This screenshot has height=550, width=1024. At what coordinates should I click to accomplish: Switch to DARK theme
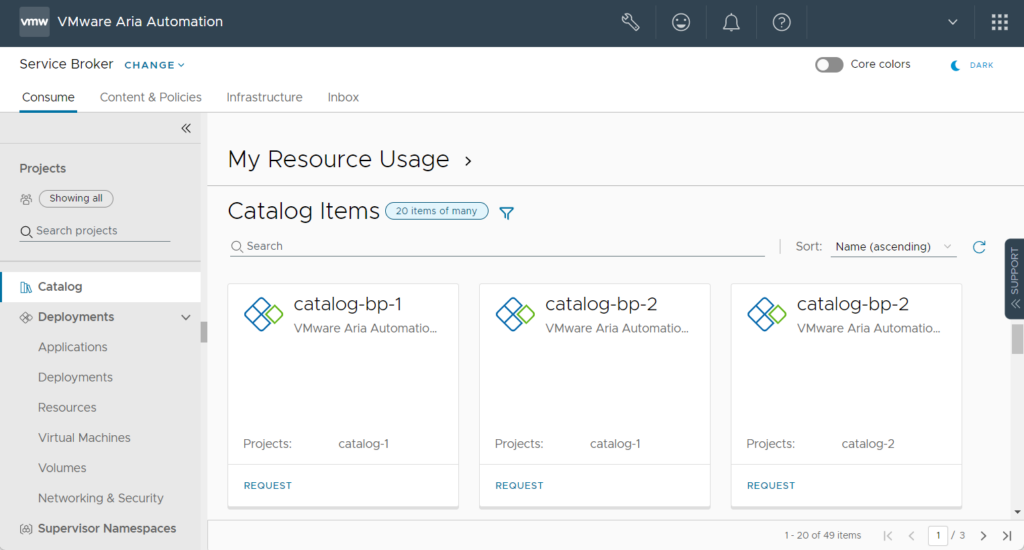[x=982, y=65]
